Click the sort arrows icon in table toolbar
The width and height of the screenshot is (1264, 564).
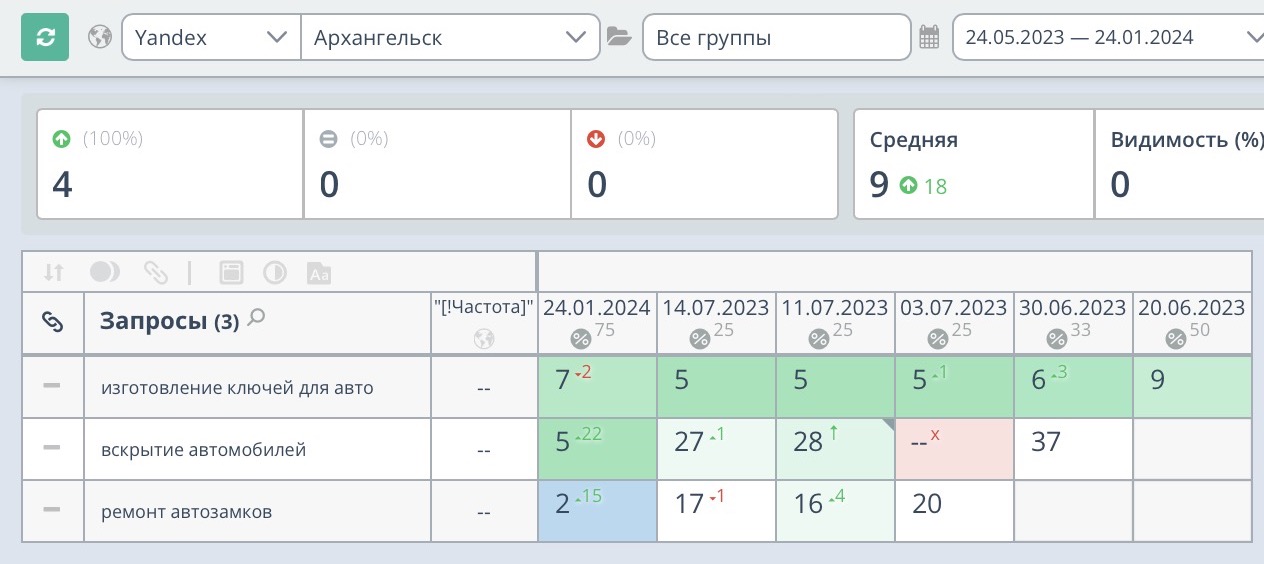tap(54, 272)
